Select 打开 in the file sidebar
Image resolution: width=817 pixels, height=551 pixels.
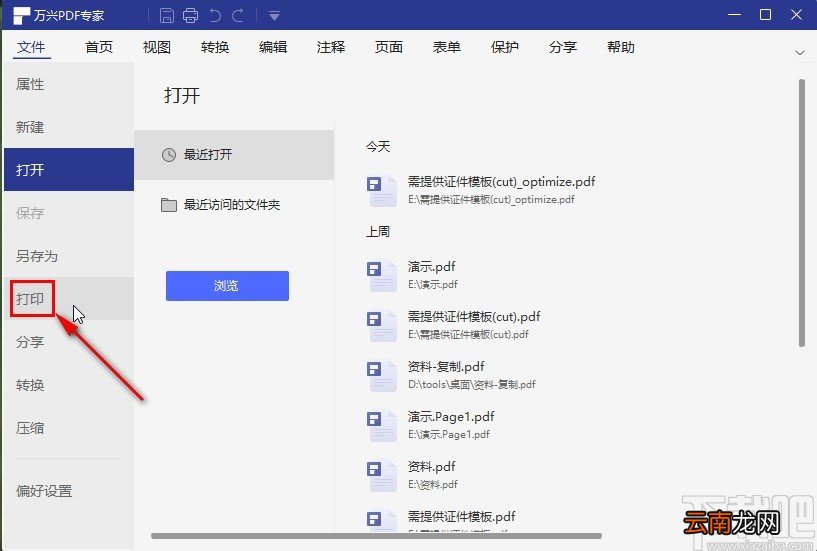[x=69, y=169]
